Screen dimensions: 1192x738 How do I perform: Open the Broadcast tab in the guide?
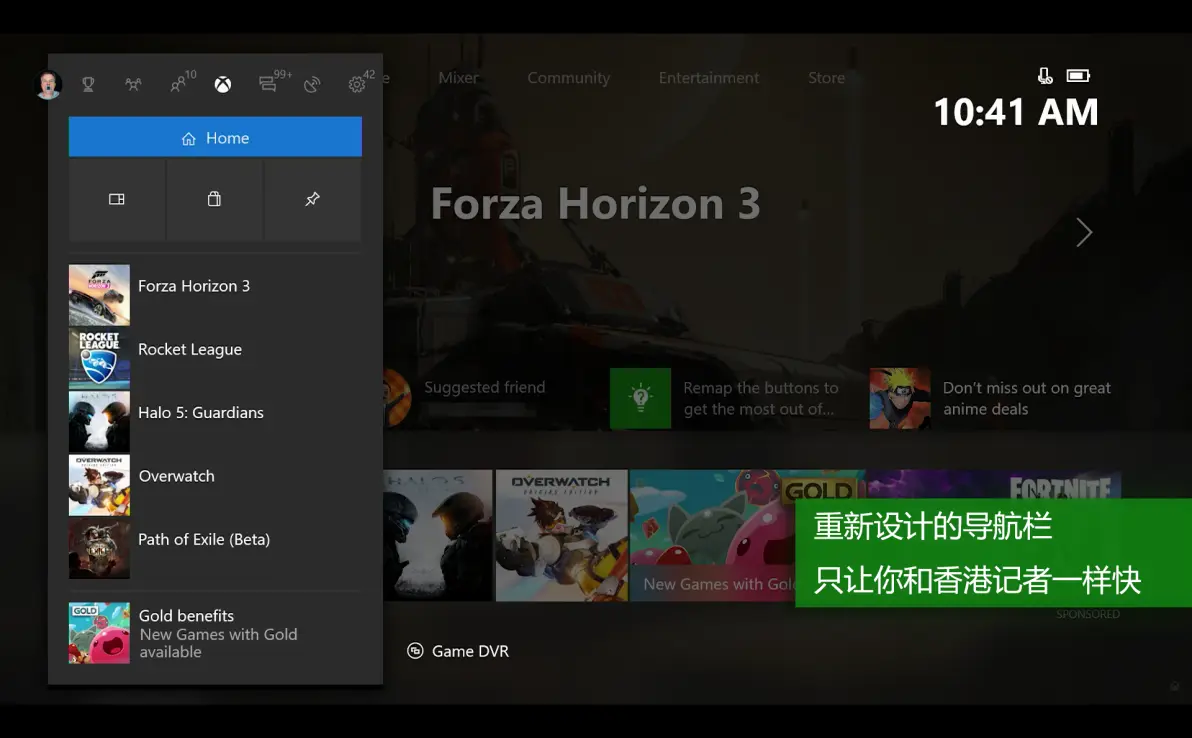[x=312, y=84]
